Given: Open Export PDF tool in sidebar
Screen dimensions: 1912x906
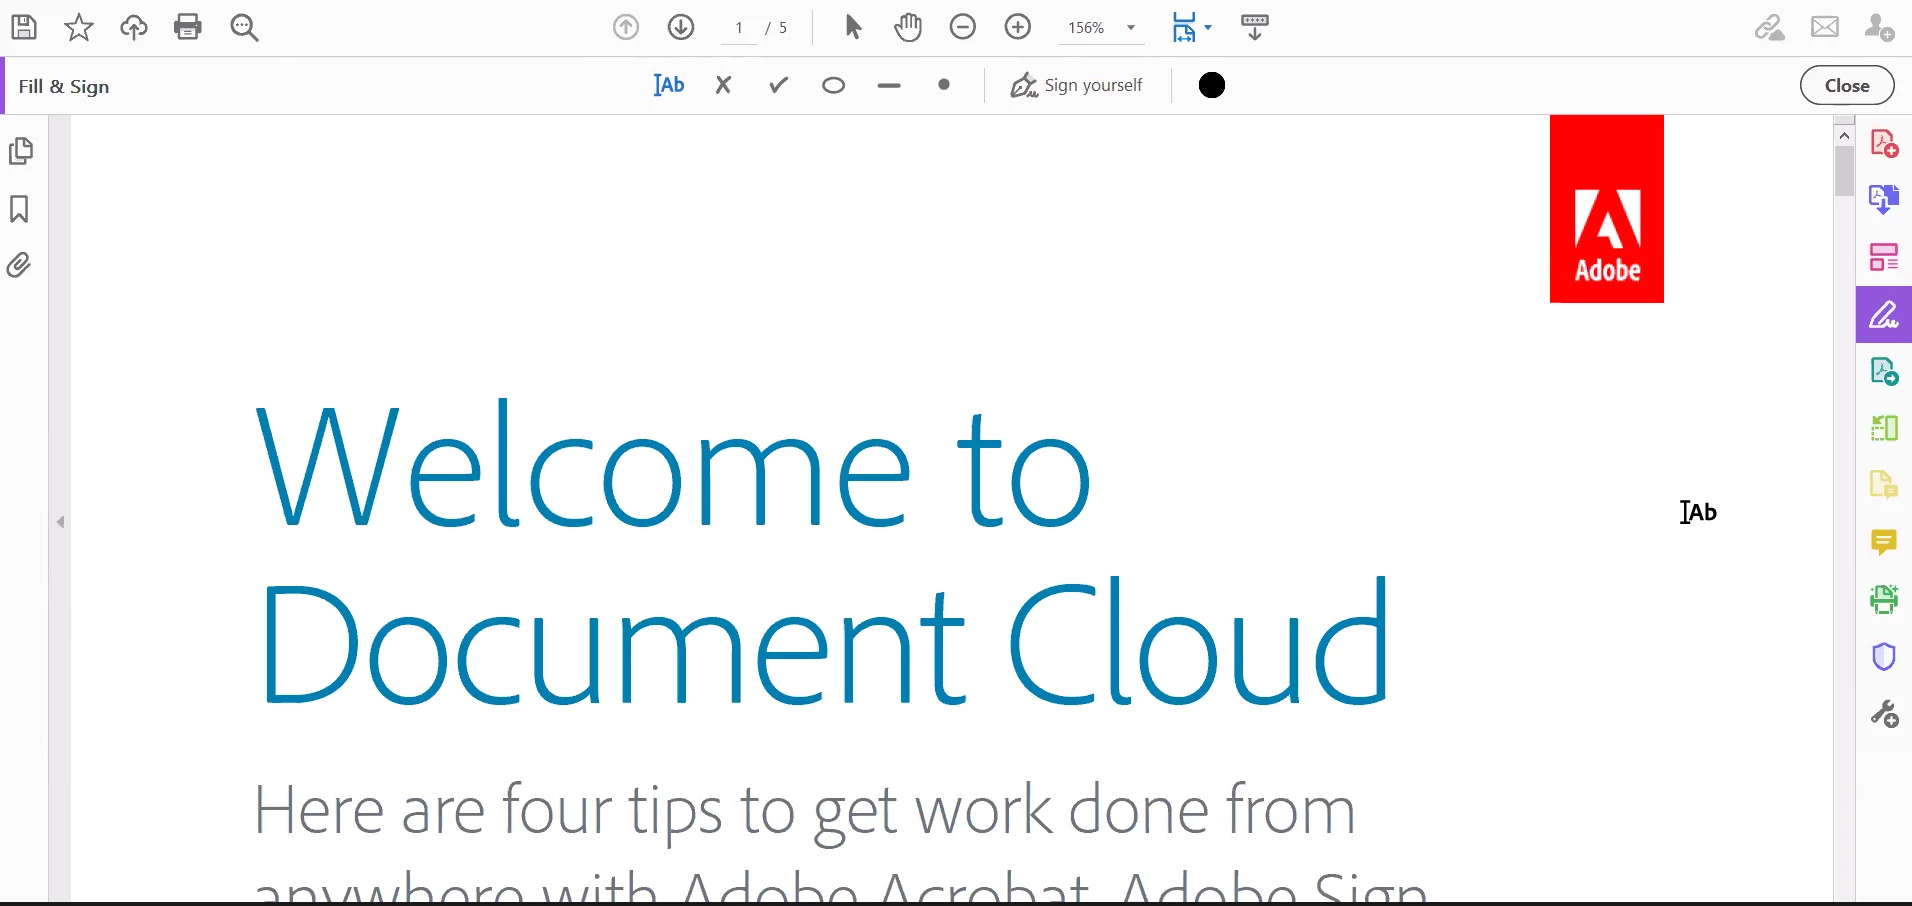Looking at the screenshot, I should point(1884,200).
